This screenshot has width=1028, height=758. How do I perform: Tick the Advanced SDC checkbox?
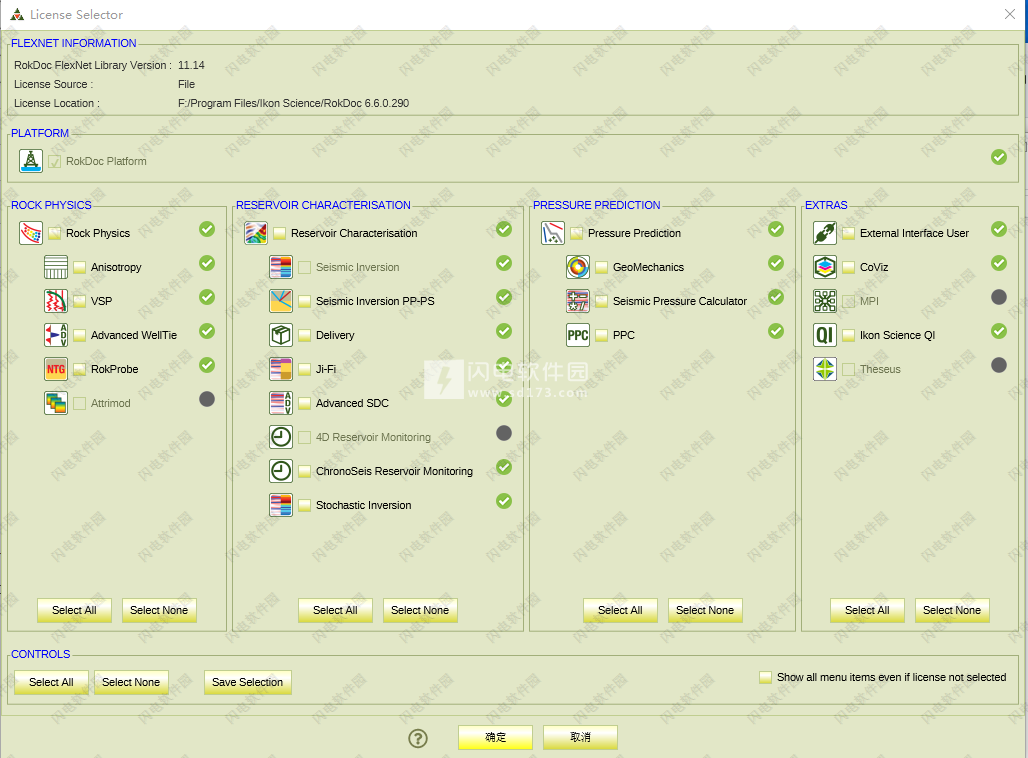click(x=304, y=404)
